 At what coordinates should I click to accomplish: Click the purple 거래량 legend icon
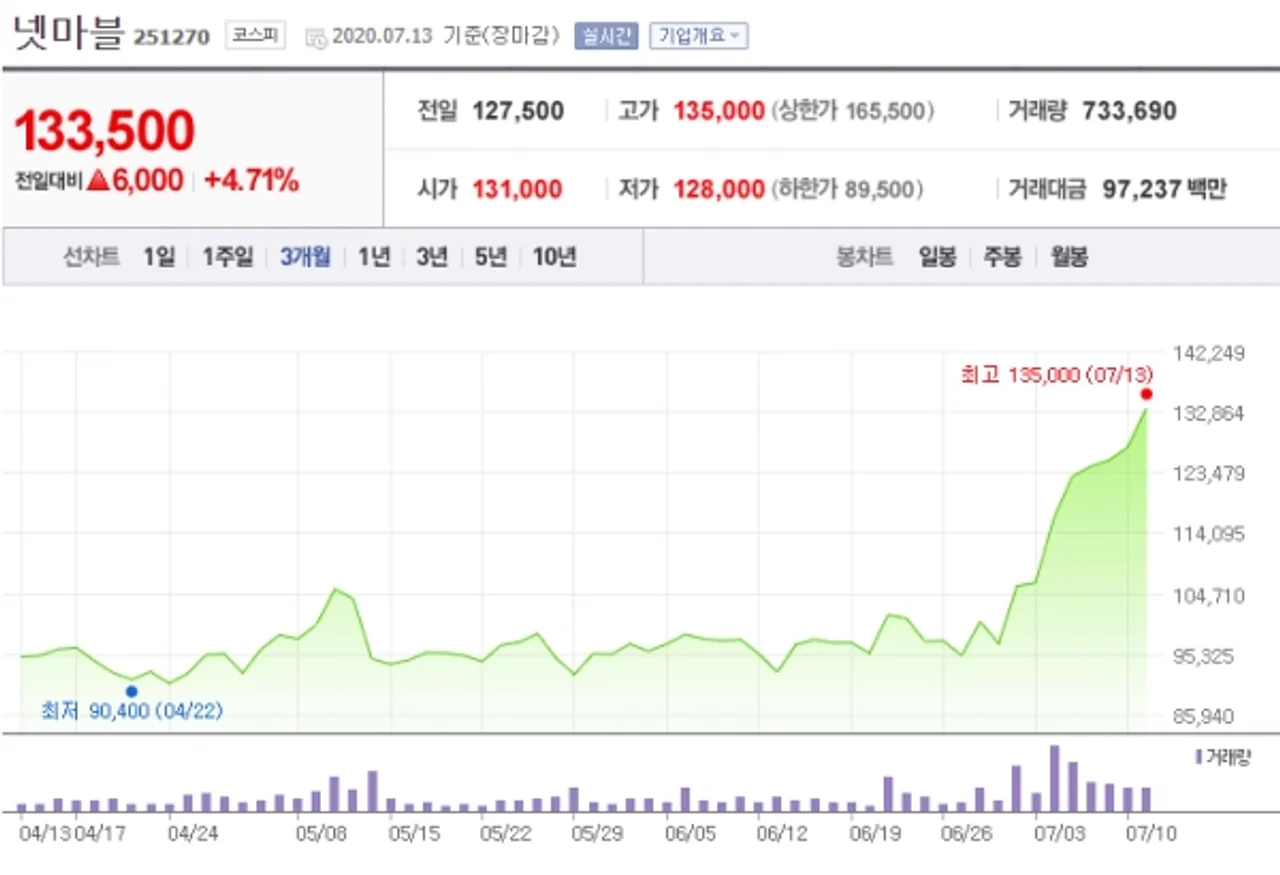(1199, 756)
